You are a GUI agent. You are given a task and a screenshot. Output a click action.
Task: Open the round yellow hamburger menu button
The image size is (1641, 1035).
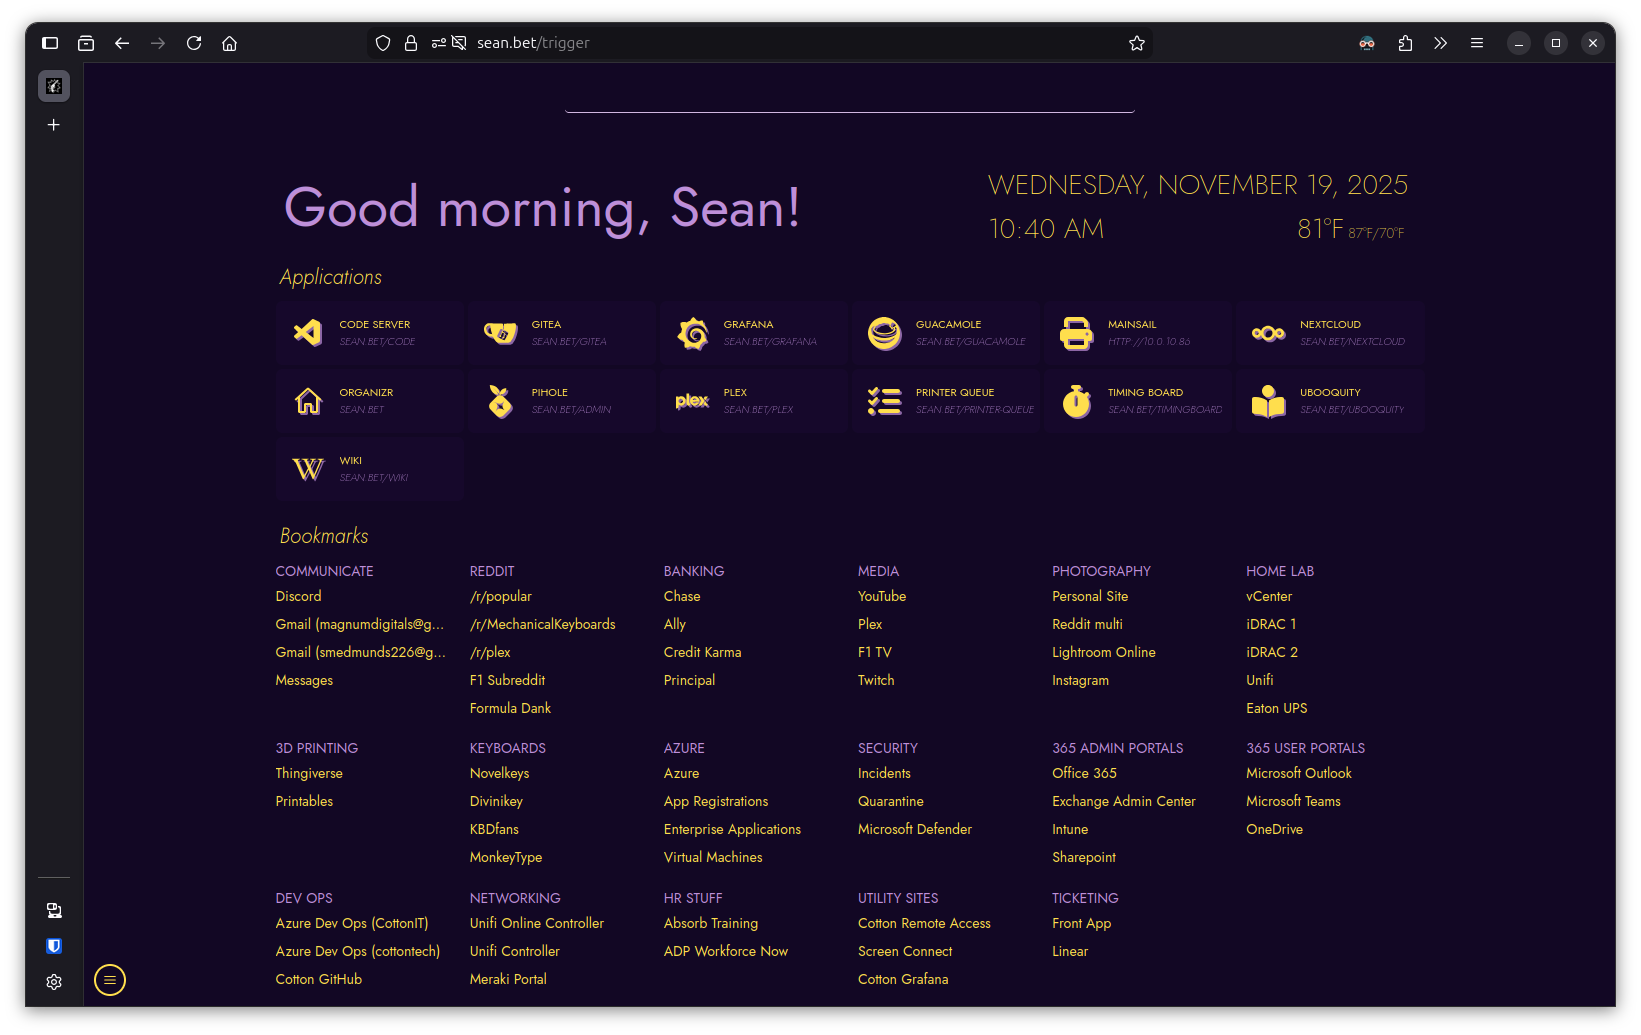110,980
